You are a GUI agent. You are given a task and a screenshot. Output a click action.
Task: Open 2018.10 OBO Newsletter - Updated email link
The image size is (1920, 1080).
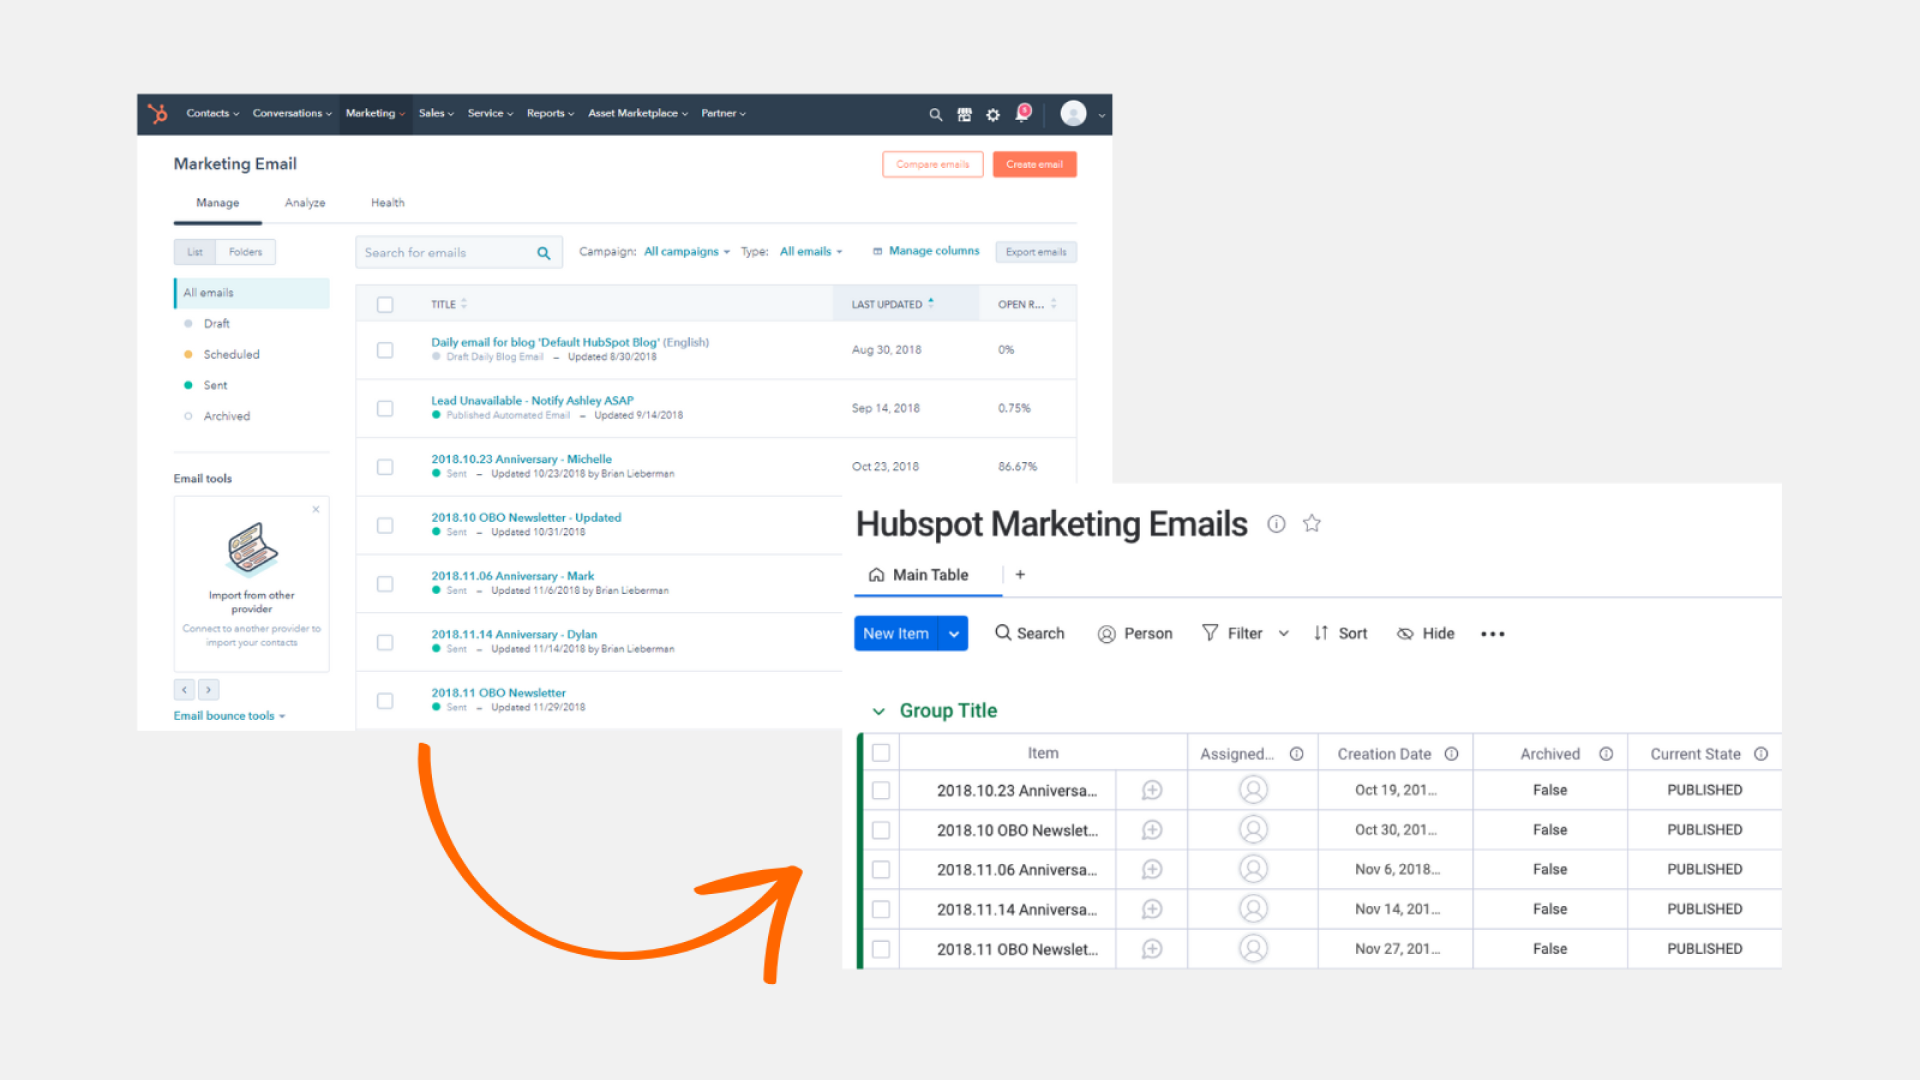point(526,518)
